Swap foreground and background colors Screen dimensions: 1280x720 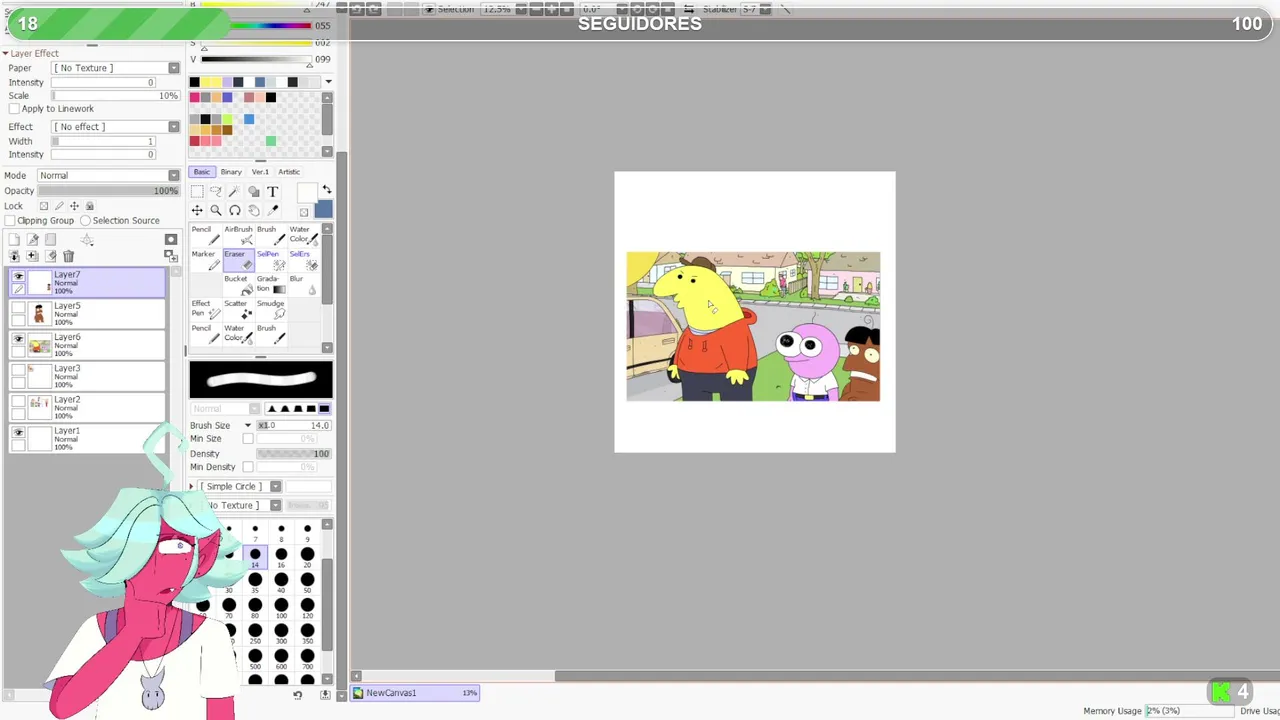326,189
